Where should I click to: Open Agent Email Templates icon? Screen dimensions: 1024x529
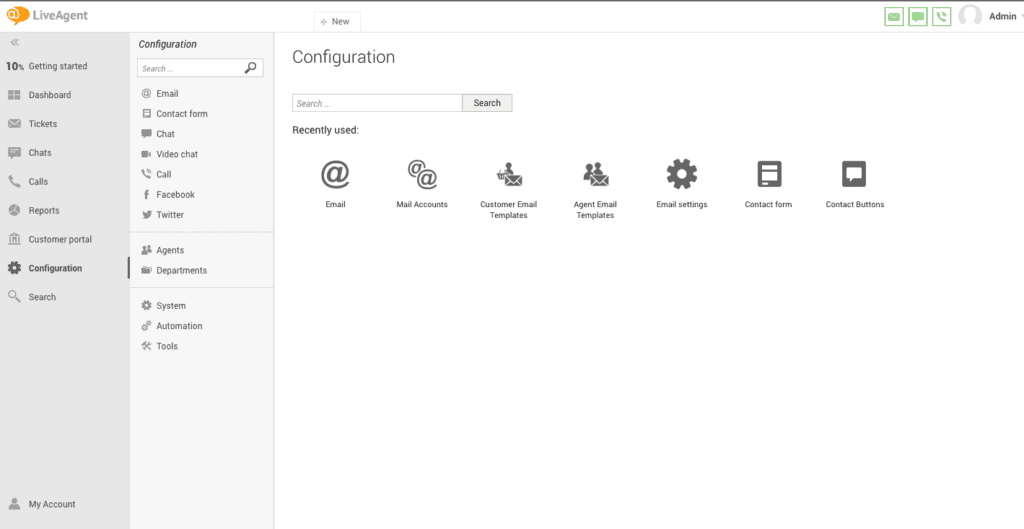tap(595, 175)
